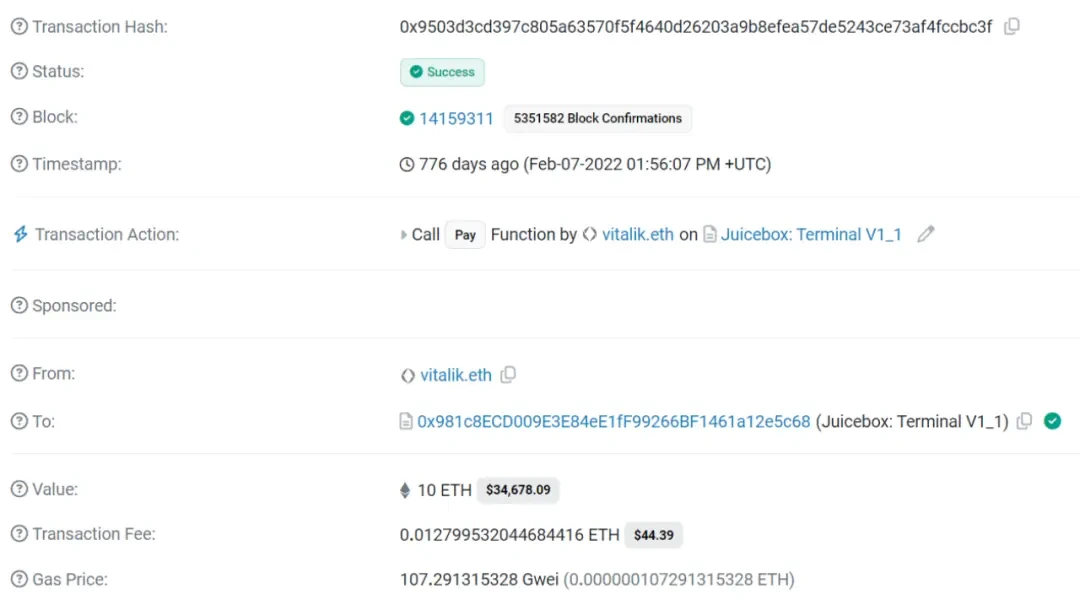Click help icon beside Status label
Image resolution: width=1080 pixels, height=605 pixels.
tap(19, 72)
